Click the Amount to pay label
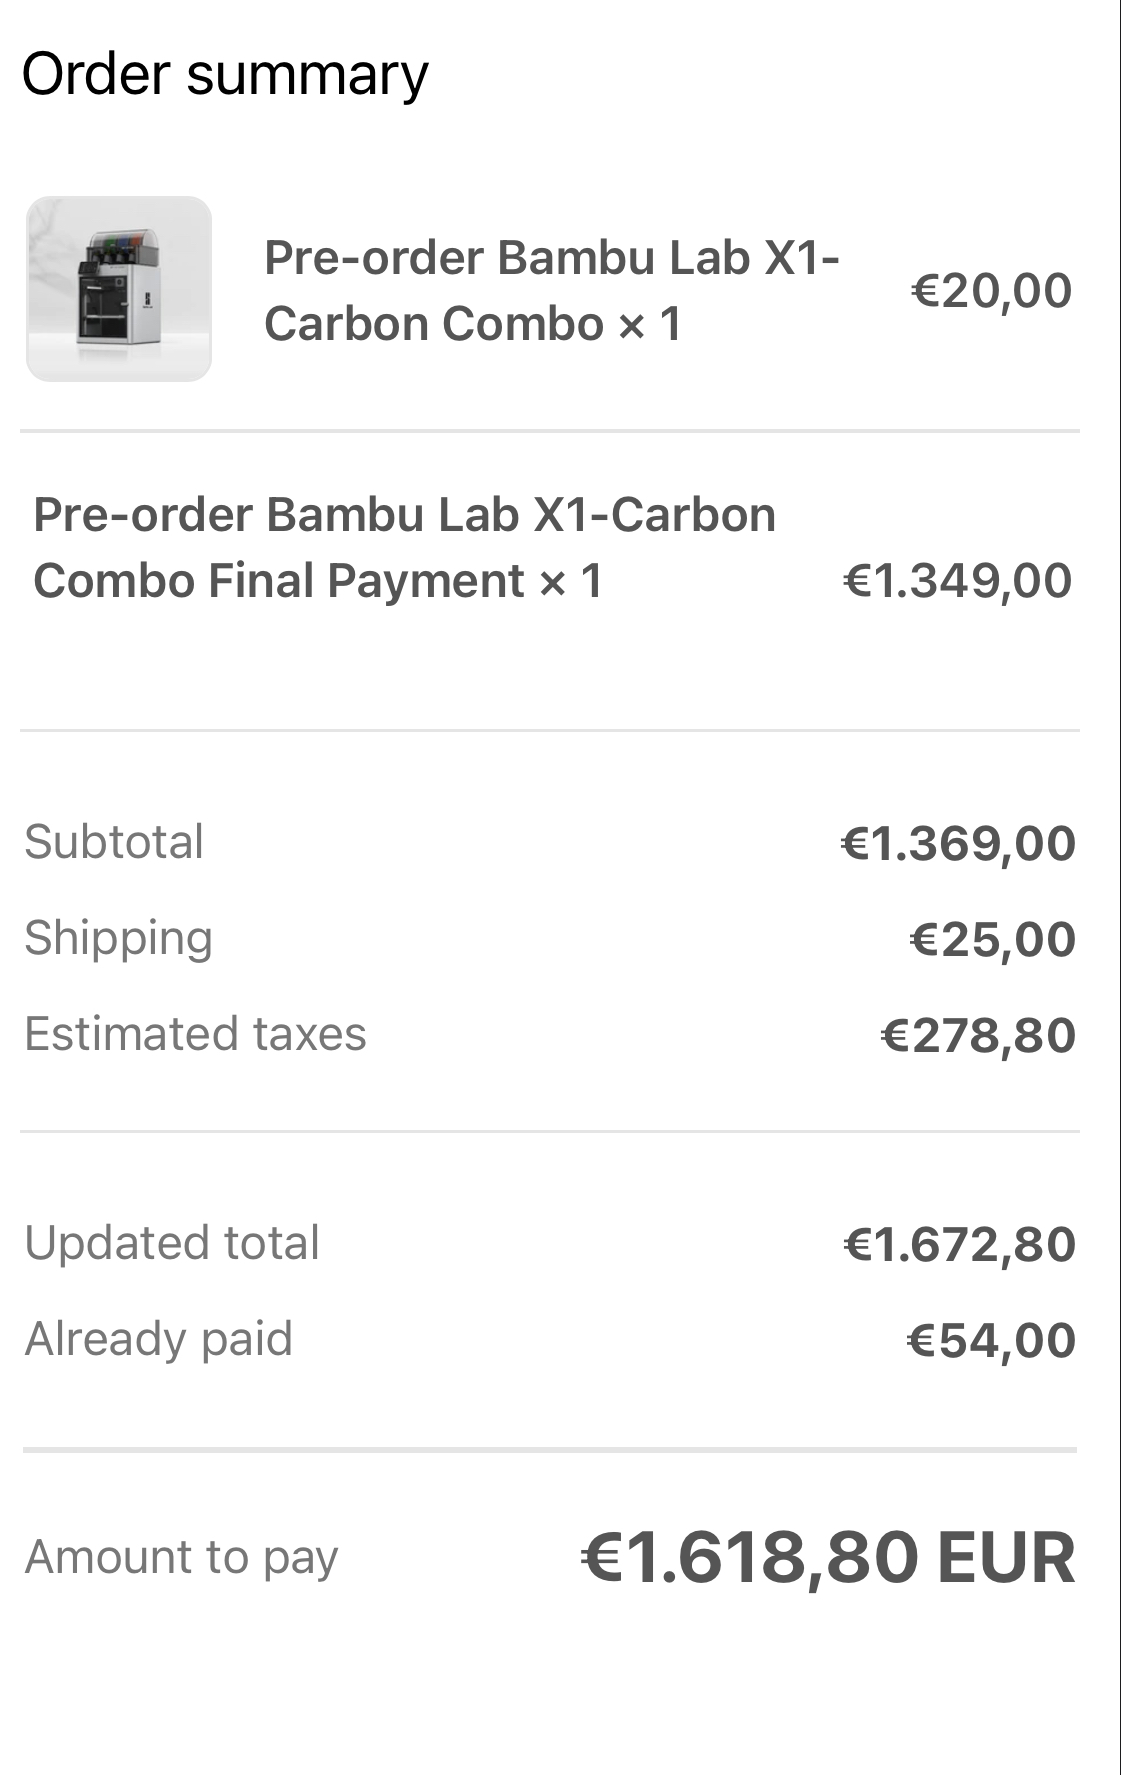This screenshot has width=1121, height=1775. click(182, 1557)
